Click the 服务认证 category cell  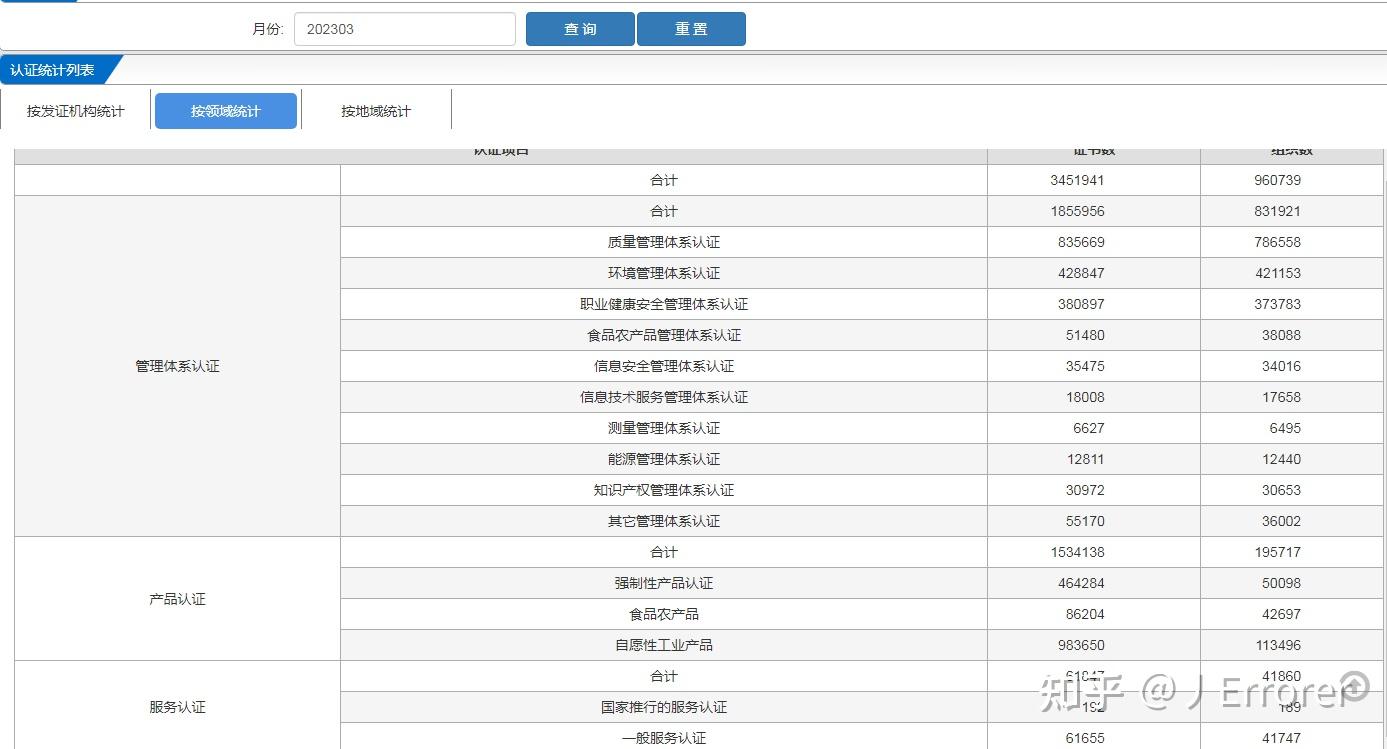click(177, 707)
